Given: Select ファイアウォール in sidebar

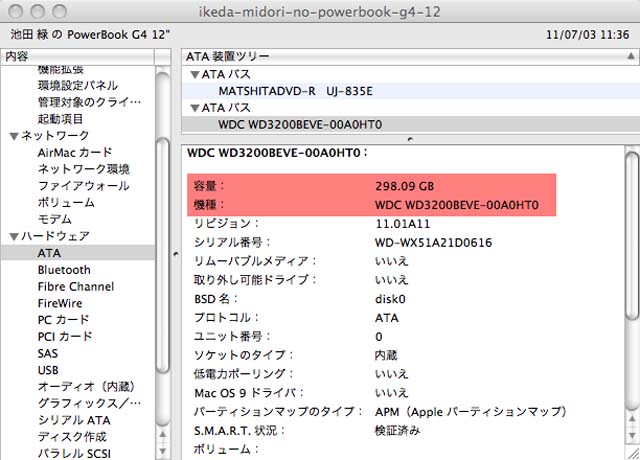Looking at the screenshot, I should point(84,186).
